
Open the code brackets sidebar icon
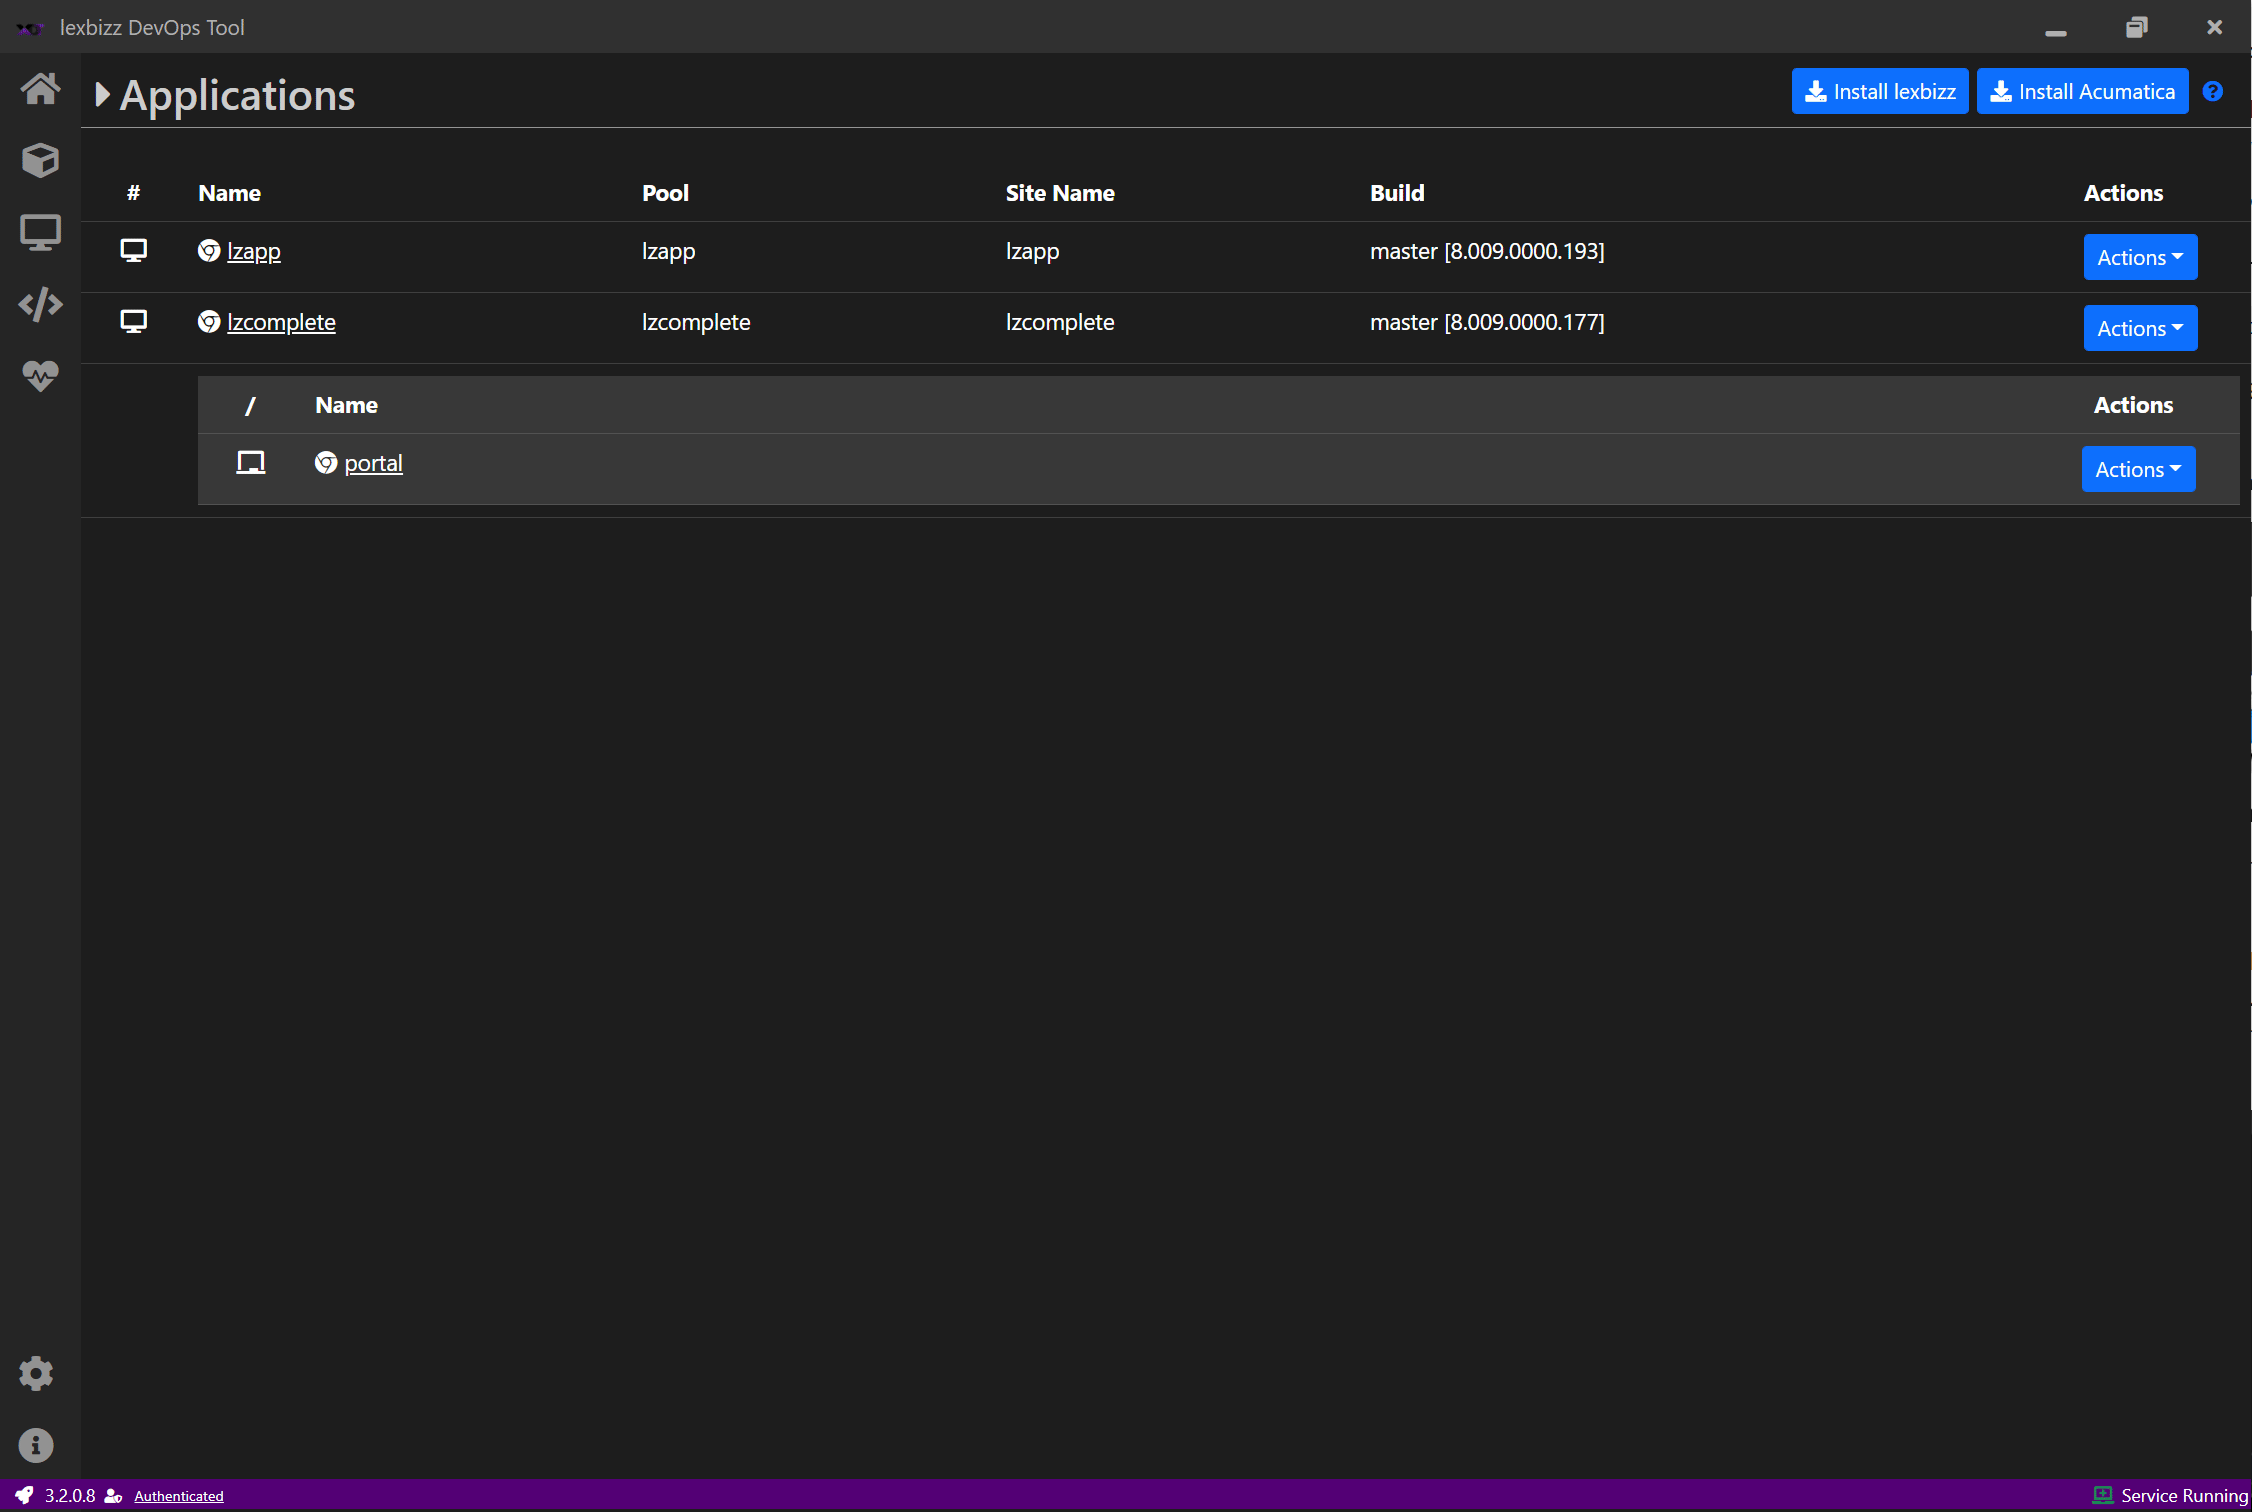(40, 304)
